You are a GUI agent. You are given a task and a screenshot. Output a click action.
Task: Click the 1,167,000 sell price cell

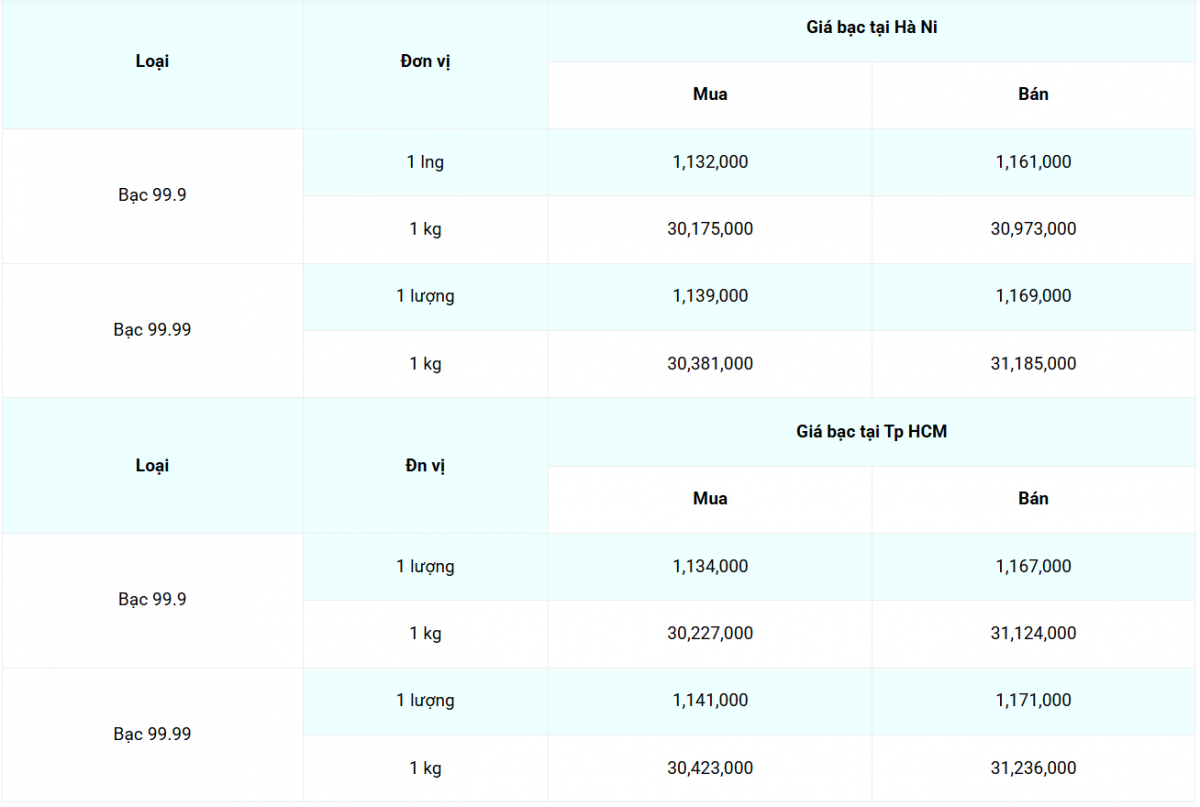[1033, 566]
